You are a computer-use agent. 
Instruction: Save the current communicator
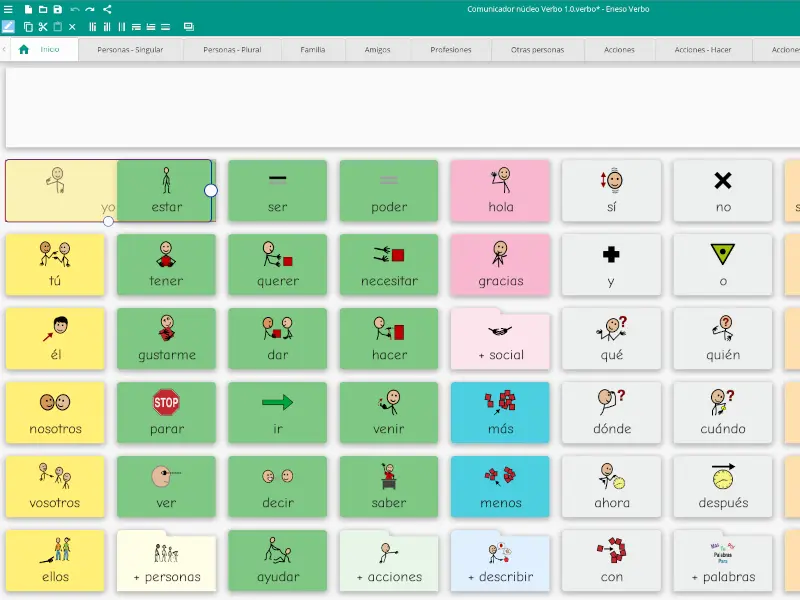[58, 9]
